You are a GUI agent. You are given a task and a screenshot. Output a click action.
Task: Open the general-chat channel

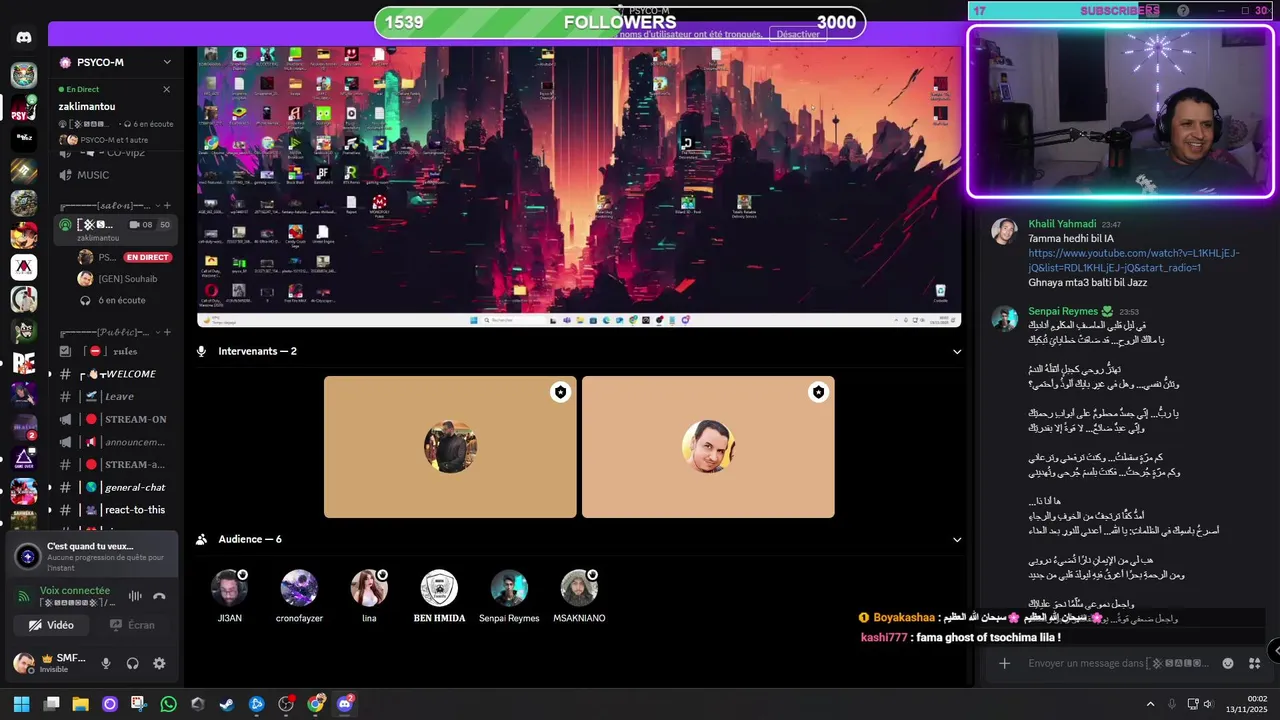(114, 487)
